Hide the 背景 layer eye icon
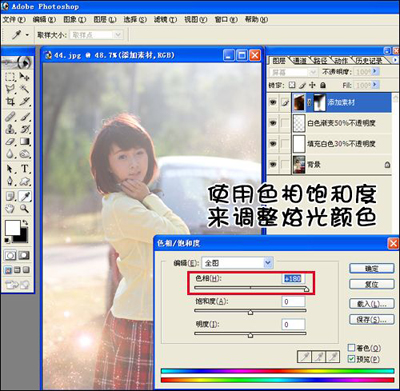The width and height of the screenshot is (400, 391). point(273,164)
